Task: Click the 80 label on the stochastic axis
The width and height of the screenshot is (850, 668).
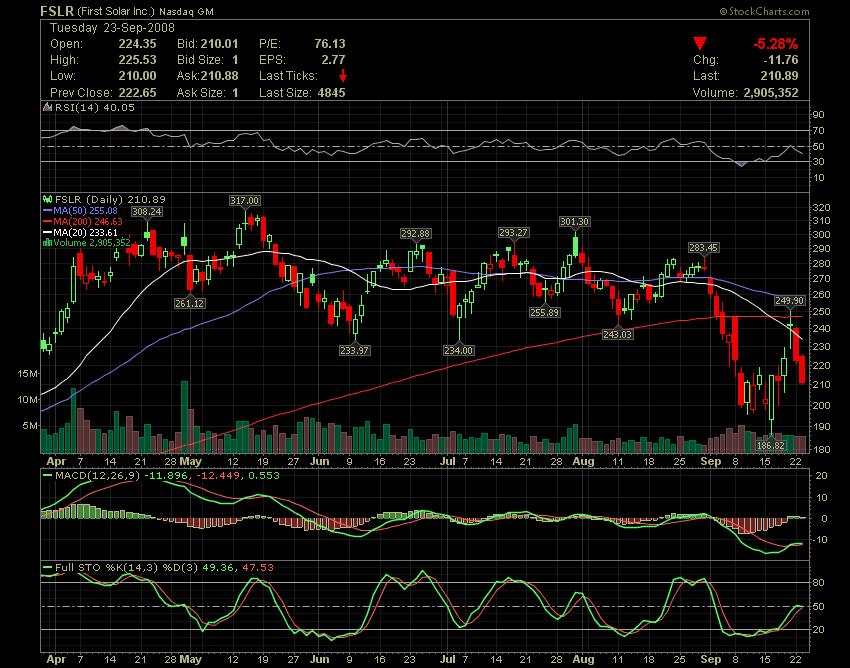Action: click(819, 583)
